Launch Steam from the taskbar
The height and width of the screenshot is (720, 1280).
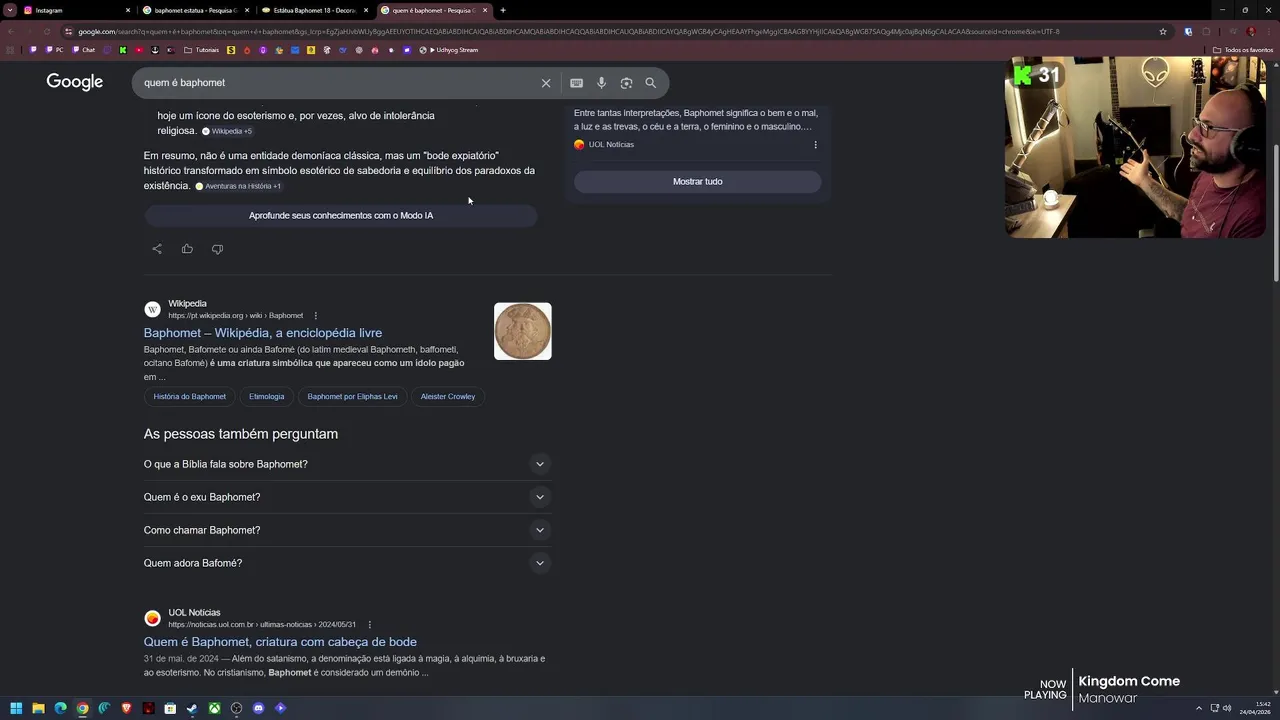click(x=192, y=708)
